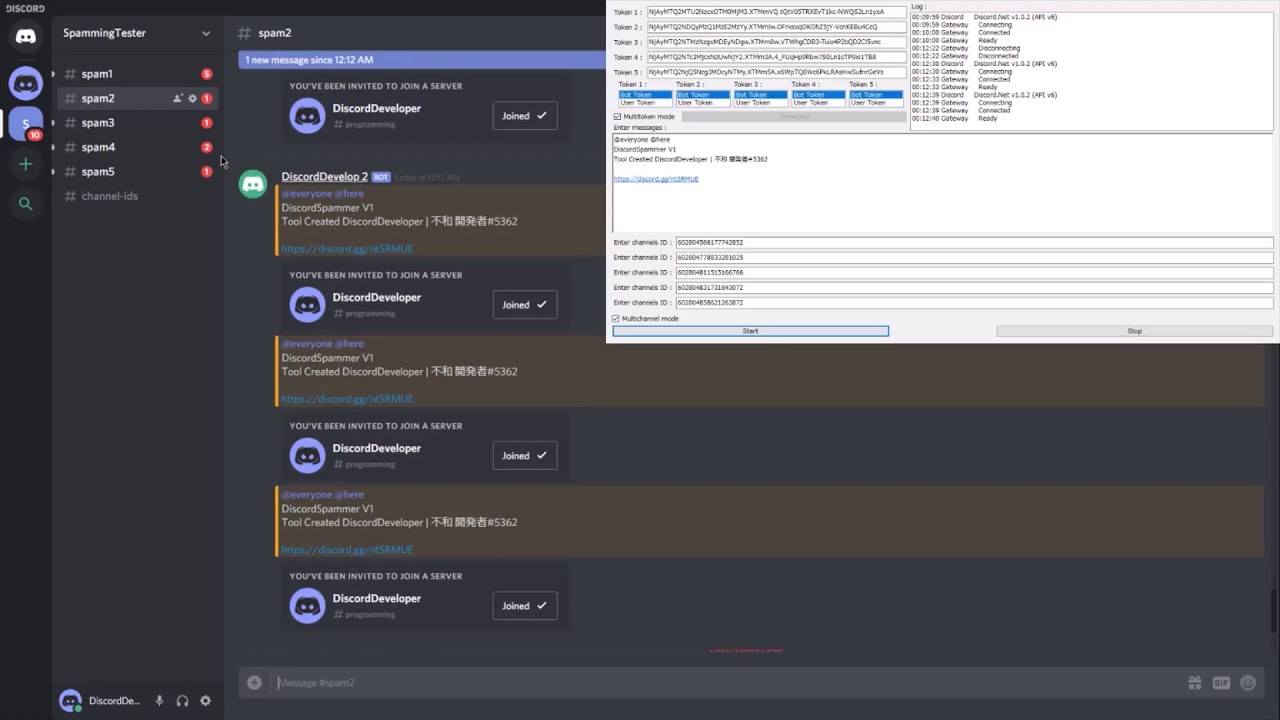This screenshot has width=1280, height=720.
Task: Select Bot Token for Token 3
Action: tap(761, 95)
